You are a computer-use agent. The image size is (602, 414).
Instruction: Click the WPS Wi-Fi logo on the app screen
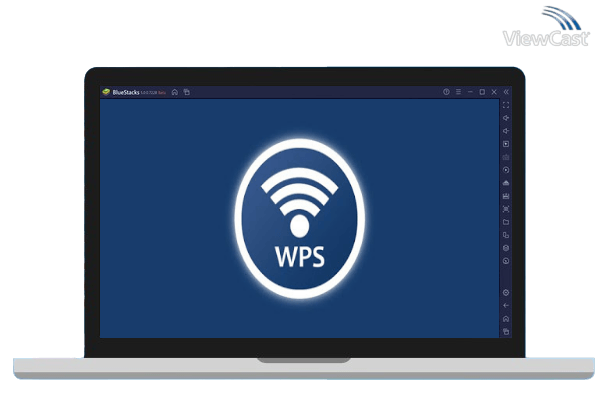click(299, 219)
